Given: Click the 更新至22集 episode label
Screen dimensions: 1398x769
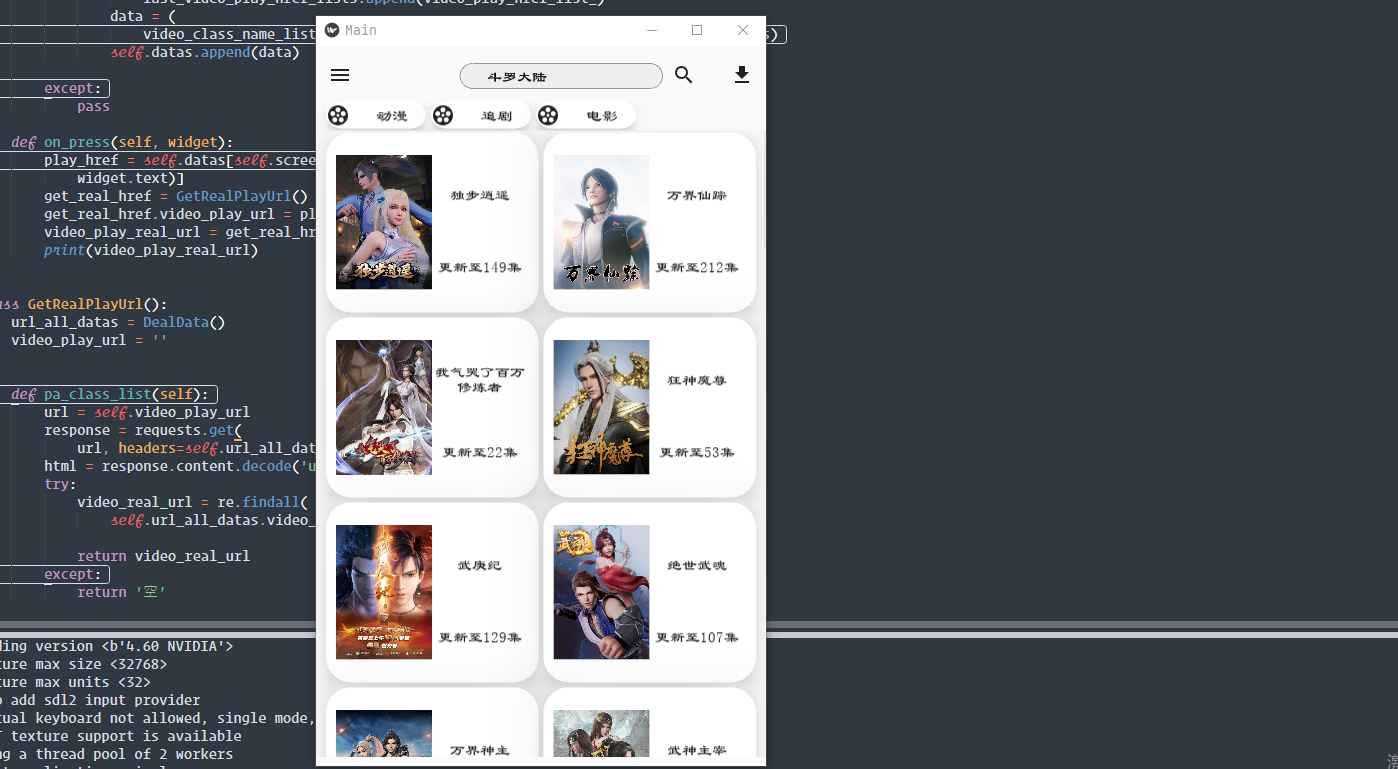Looking at the screenshot, I should 480,453.
